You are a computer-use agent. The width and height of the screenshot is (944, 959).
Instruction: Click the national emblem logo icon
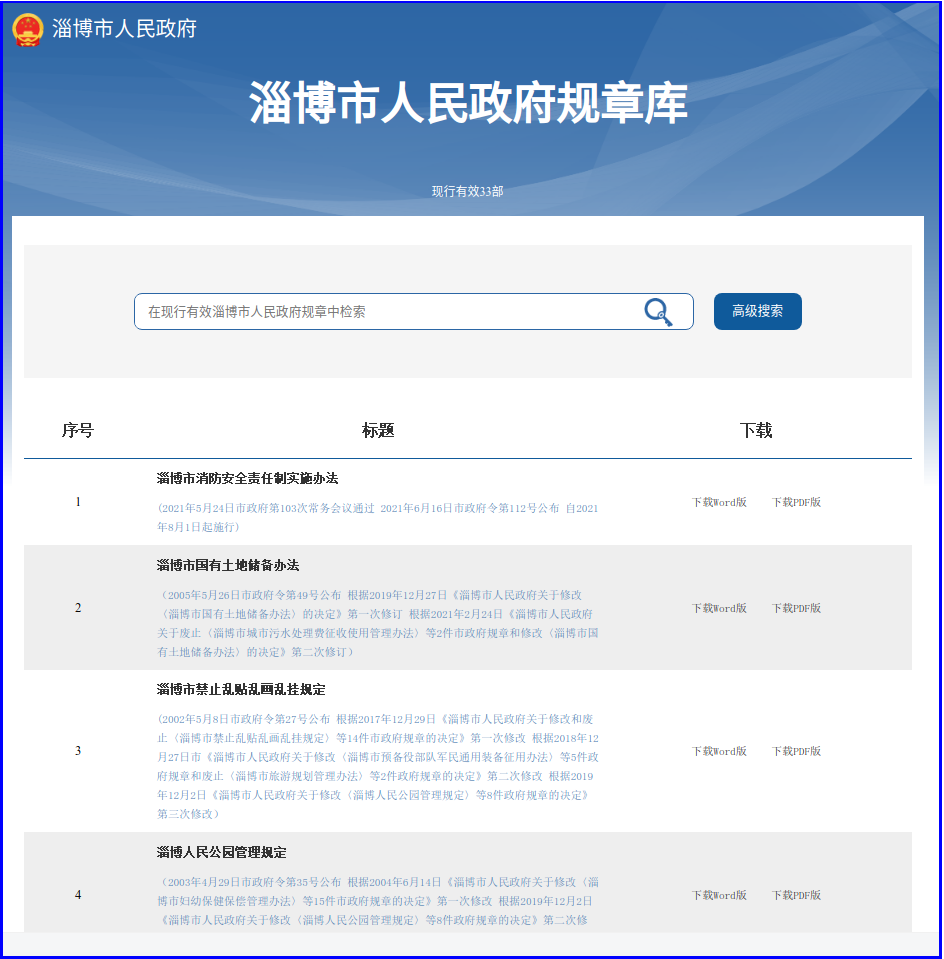coord(27,29)
